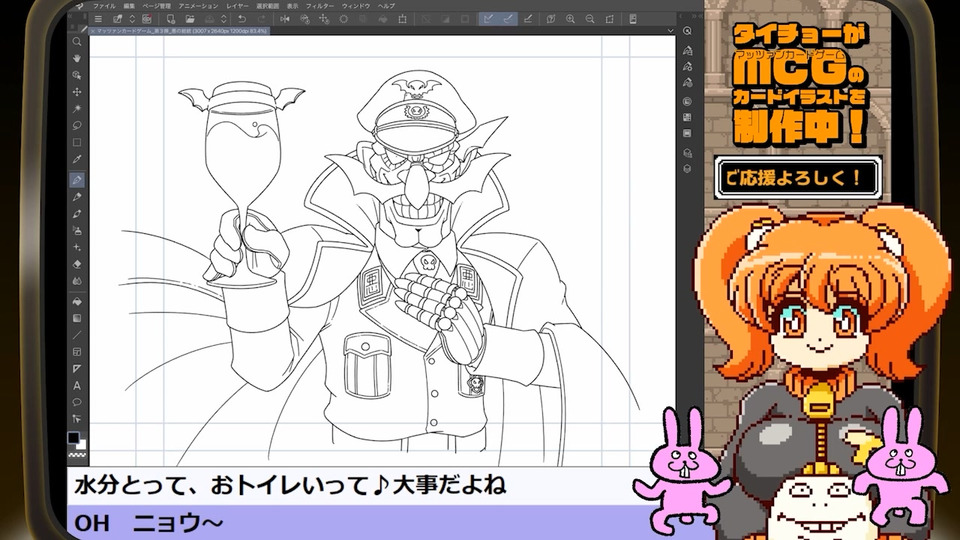Select the Zoom magnifier tool
The width and height of the screenshot is (960, 540).
[x=77, y=42]
